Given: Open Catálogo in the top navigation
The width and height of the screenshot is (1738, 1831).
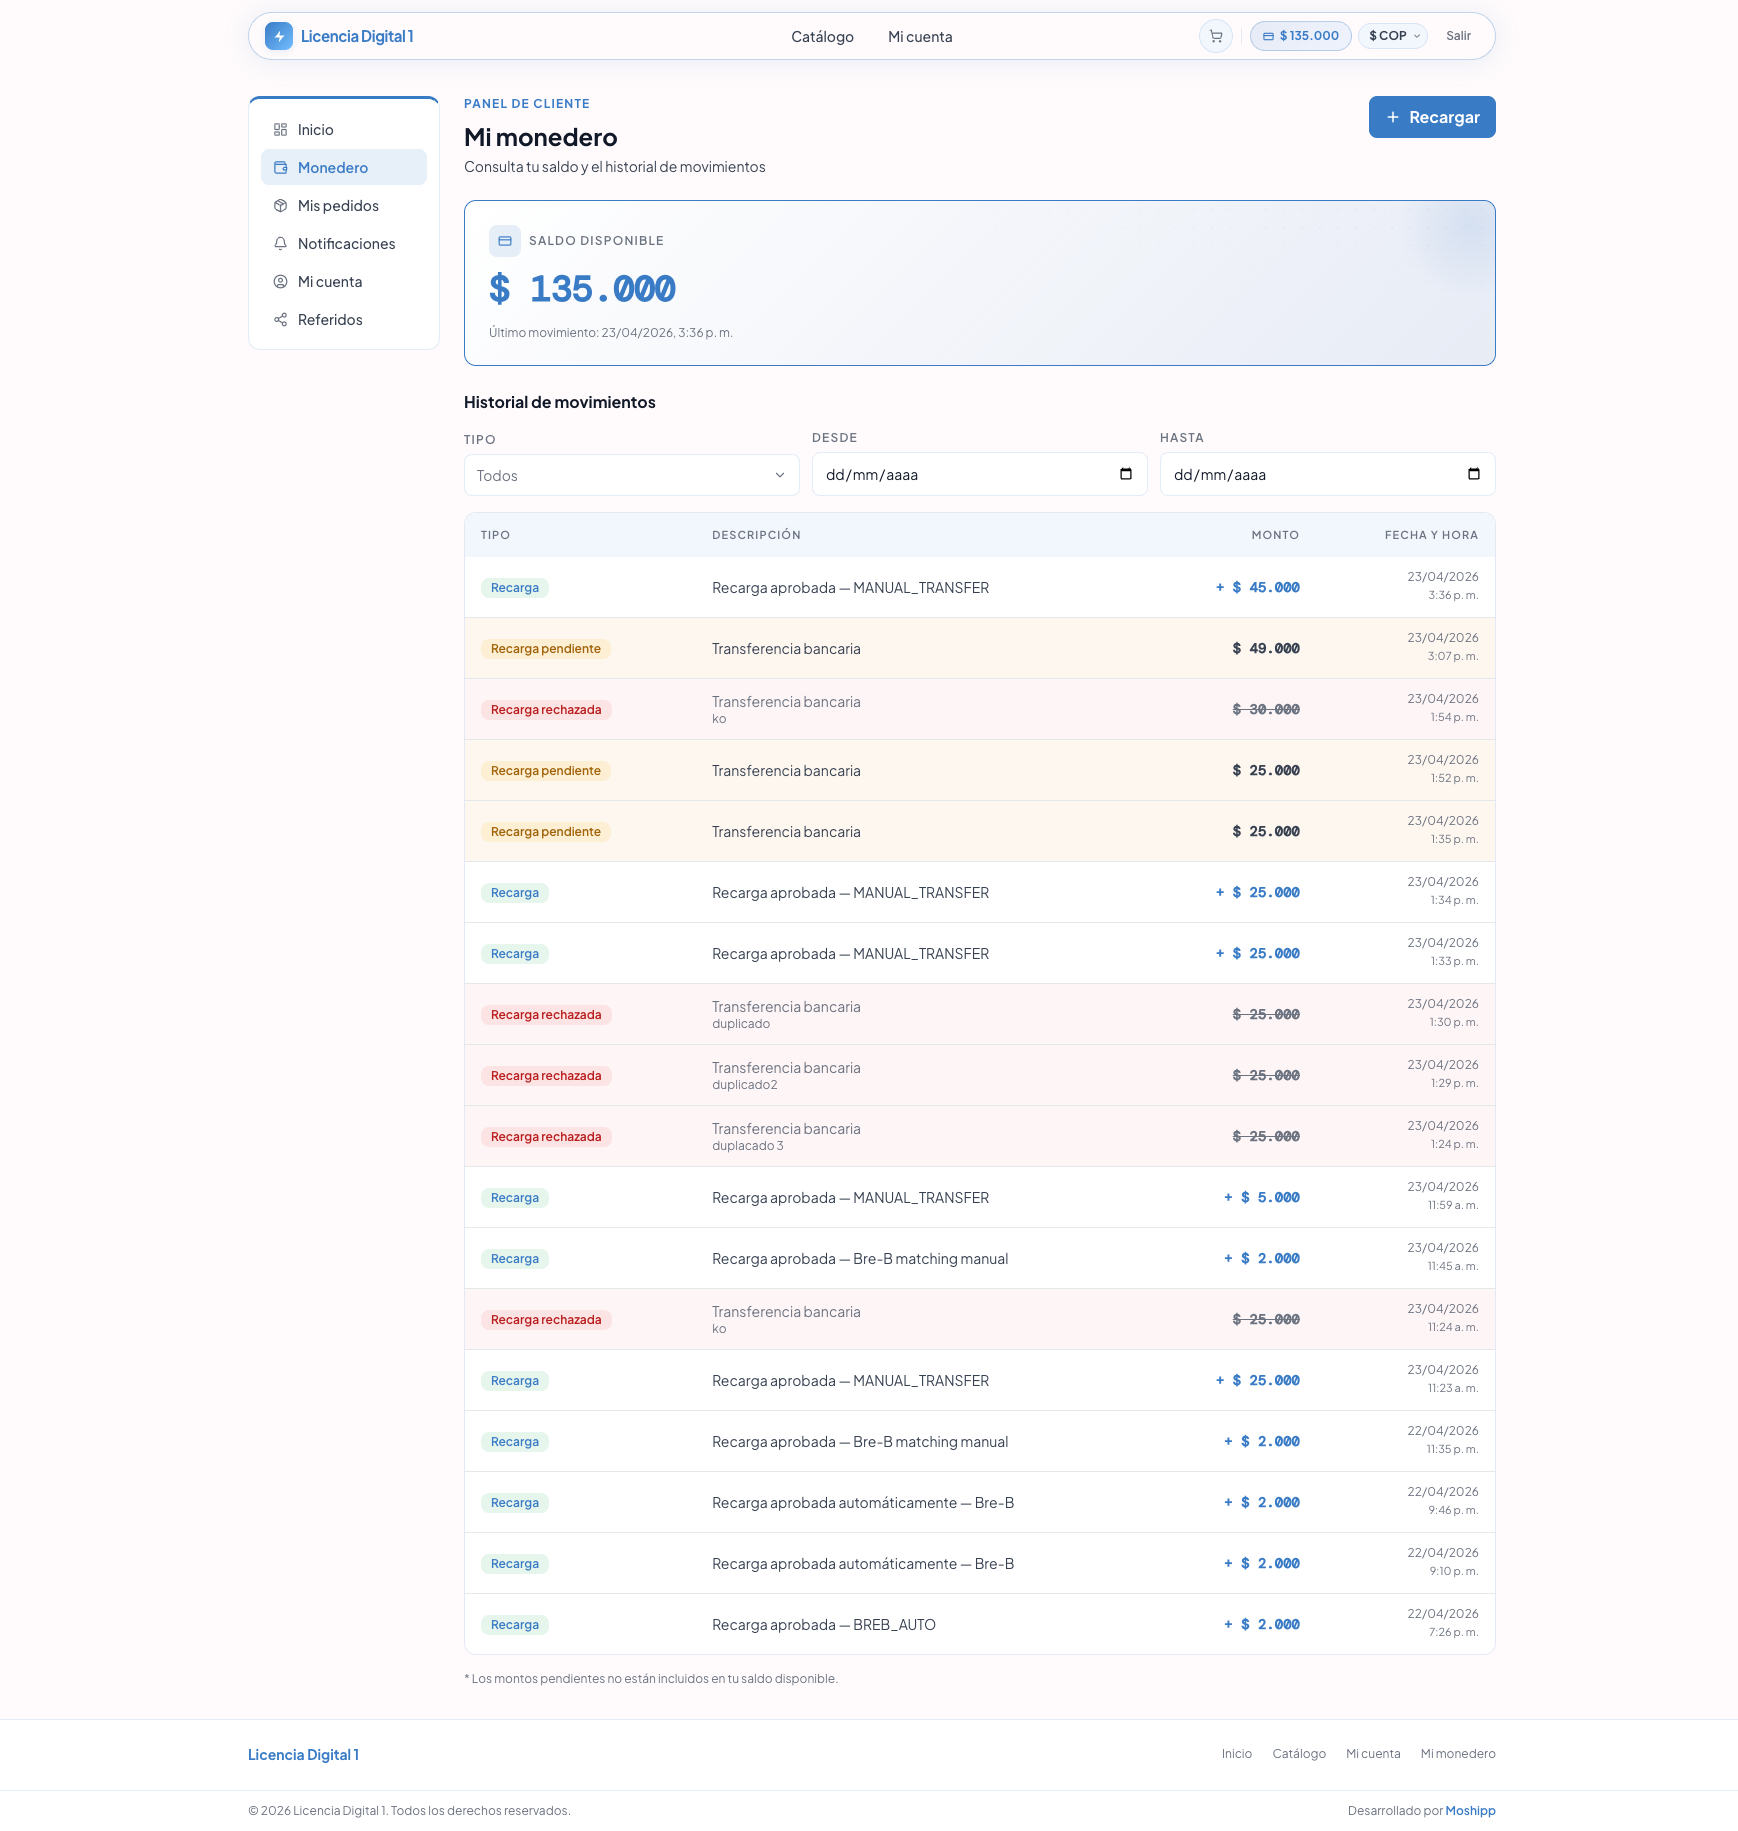Looking at the screenshot, I should coord(822,37).
